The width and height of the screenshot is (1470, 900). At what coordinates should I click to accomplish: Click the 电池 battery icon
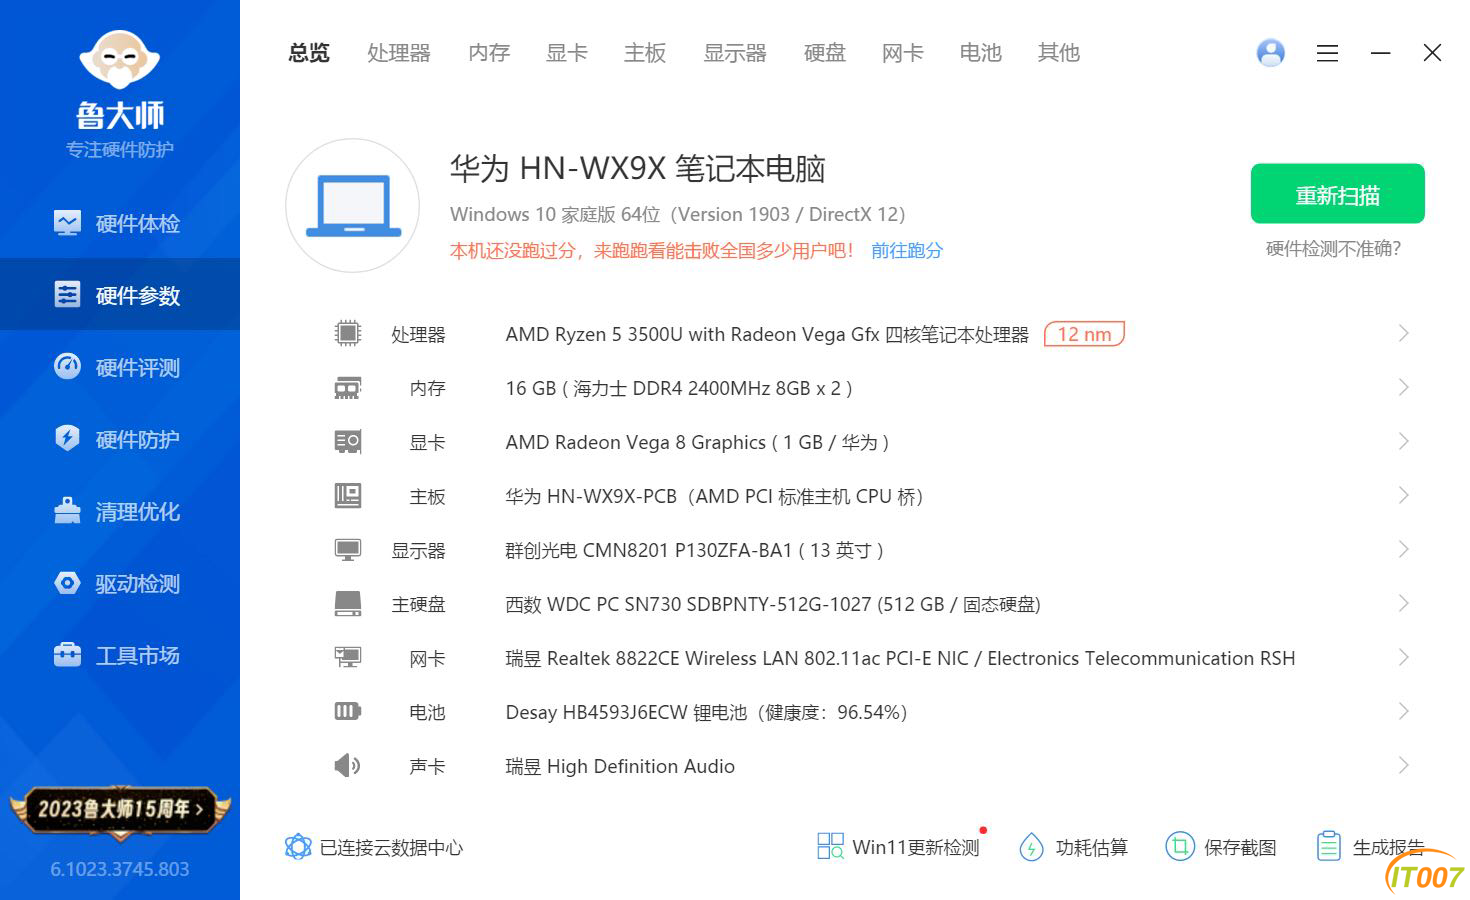(x=347, y=711)
